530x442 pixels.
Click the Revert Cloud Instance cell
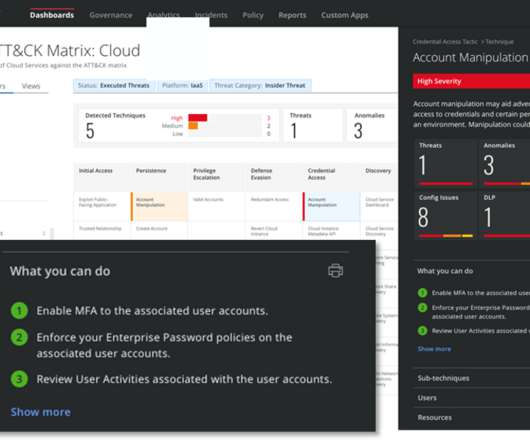pyautogui.click(x=274, y=231)
